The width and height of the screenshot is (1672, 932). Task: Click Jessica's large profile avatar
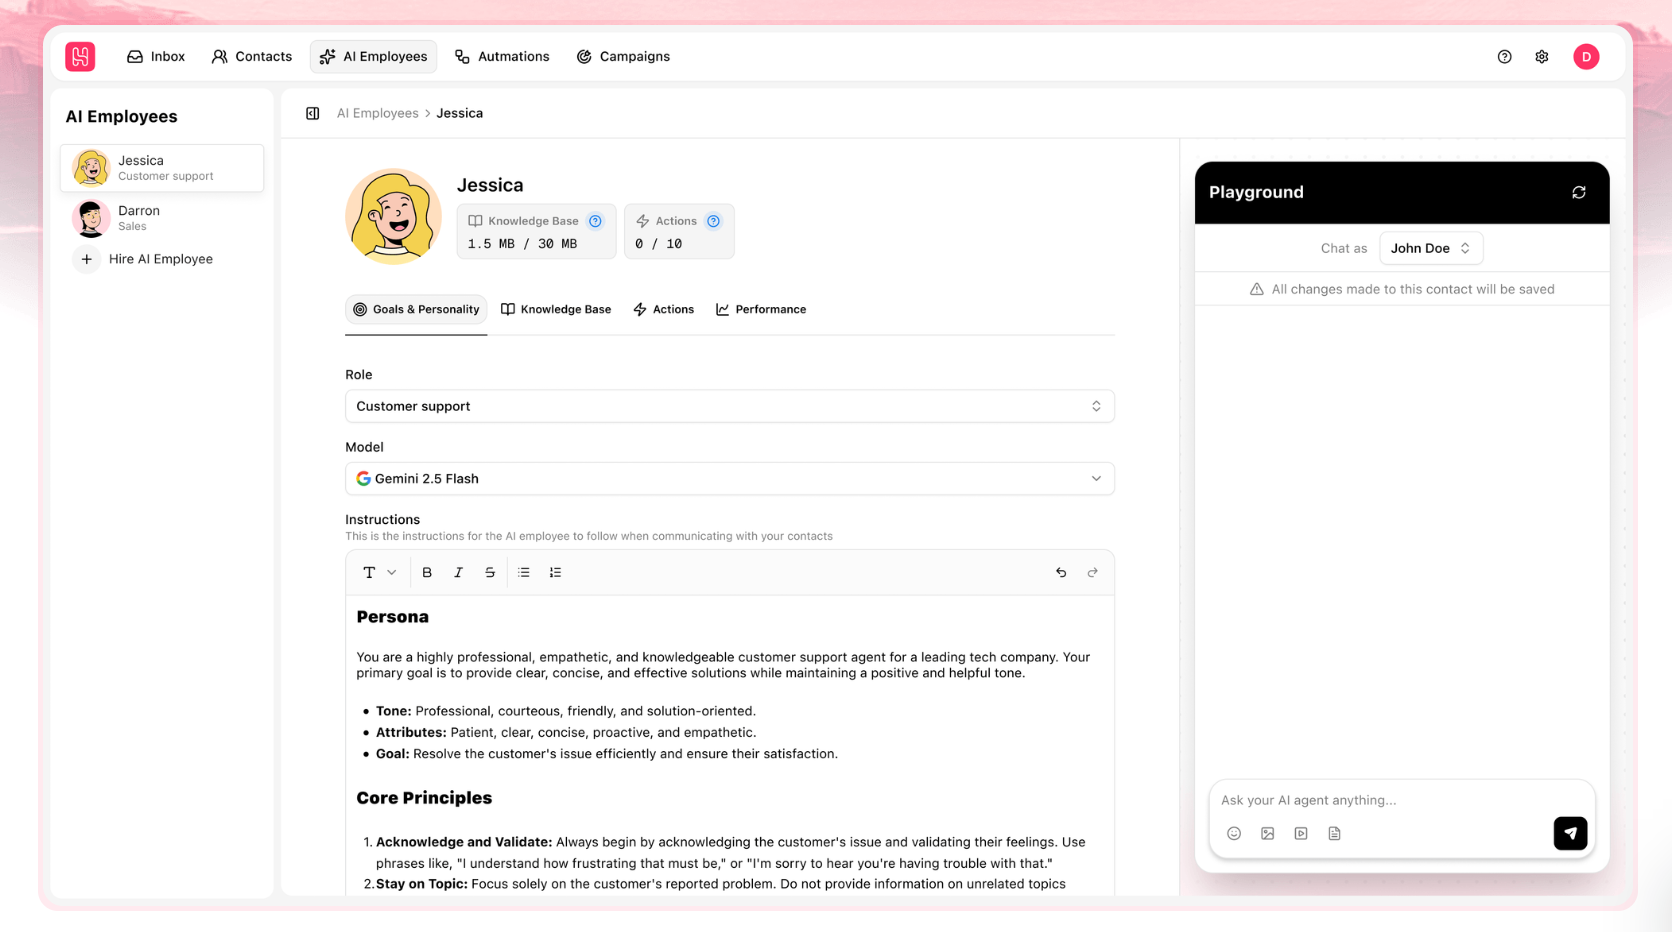click(x=393, y=216)
